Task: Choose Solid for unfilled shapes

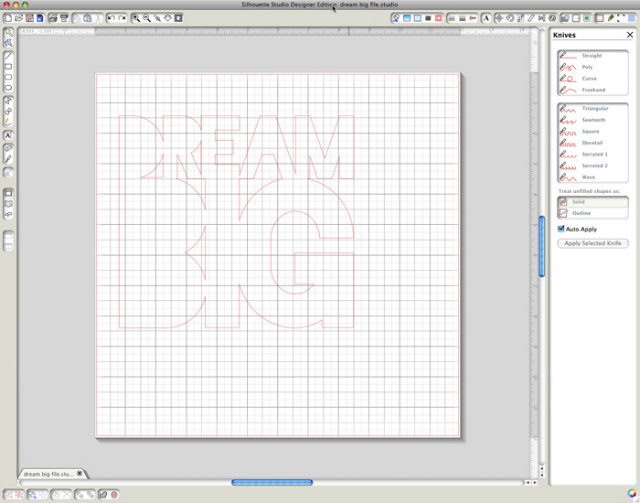Action: coord(593,202)
